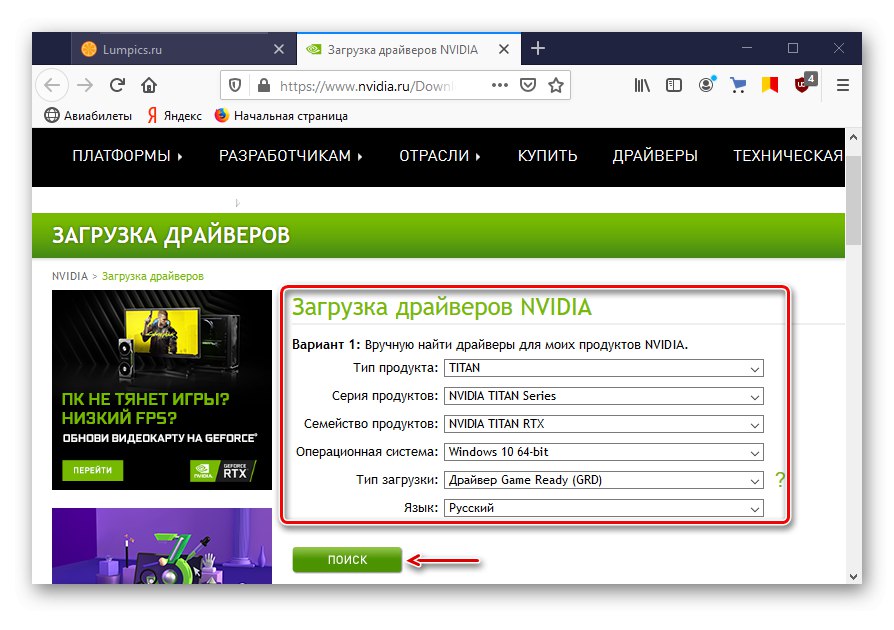The width and height of the screenshot is (894, 630).
Task: Open Семейство продуктов dropdown
Action: tap(604, 424)
